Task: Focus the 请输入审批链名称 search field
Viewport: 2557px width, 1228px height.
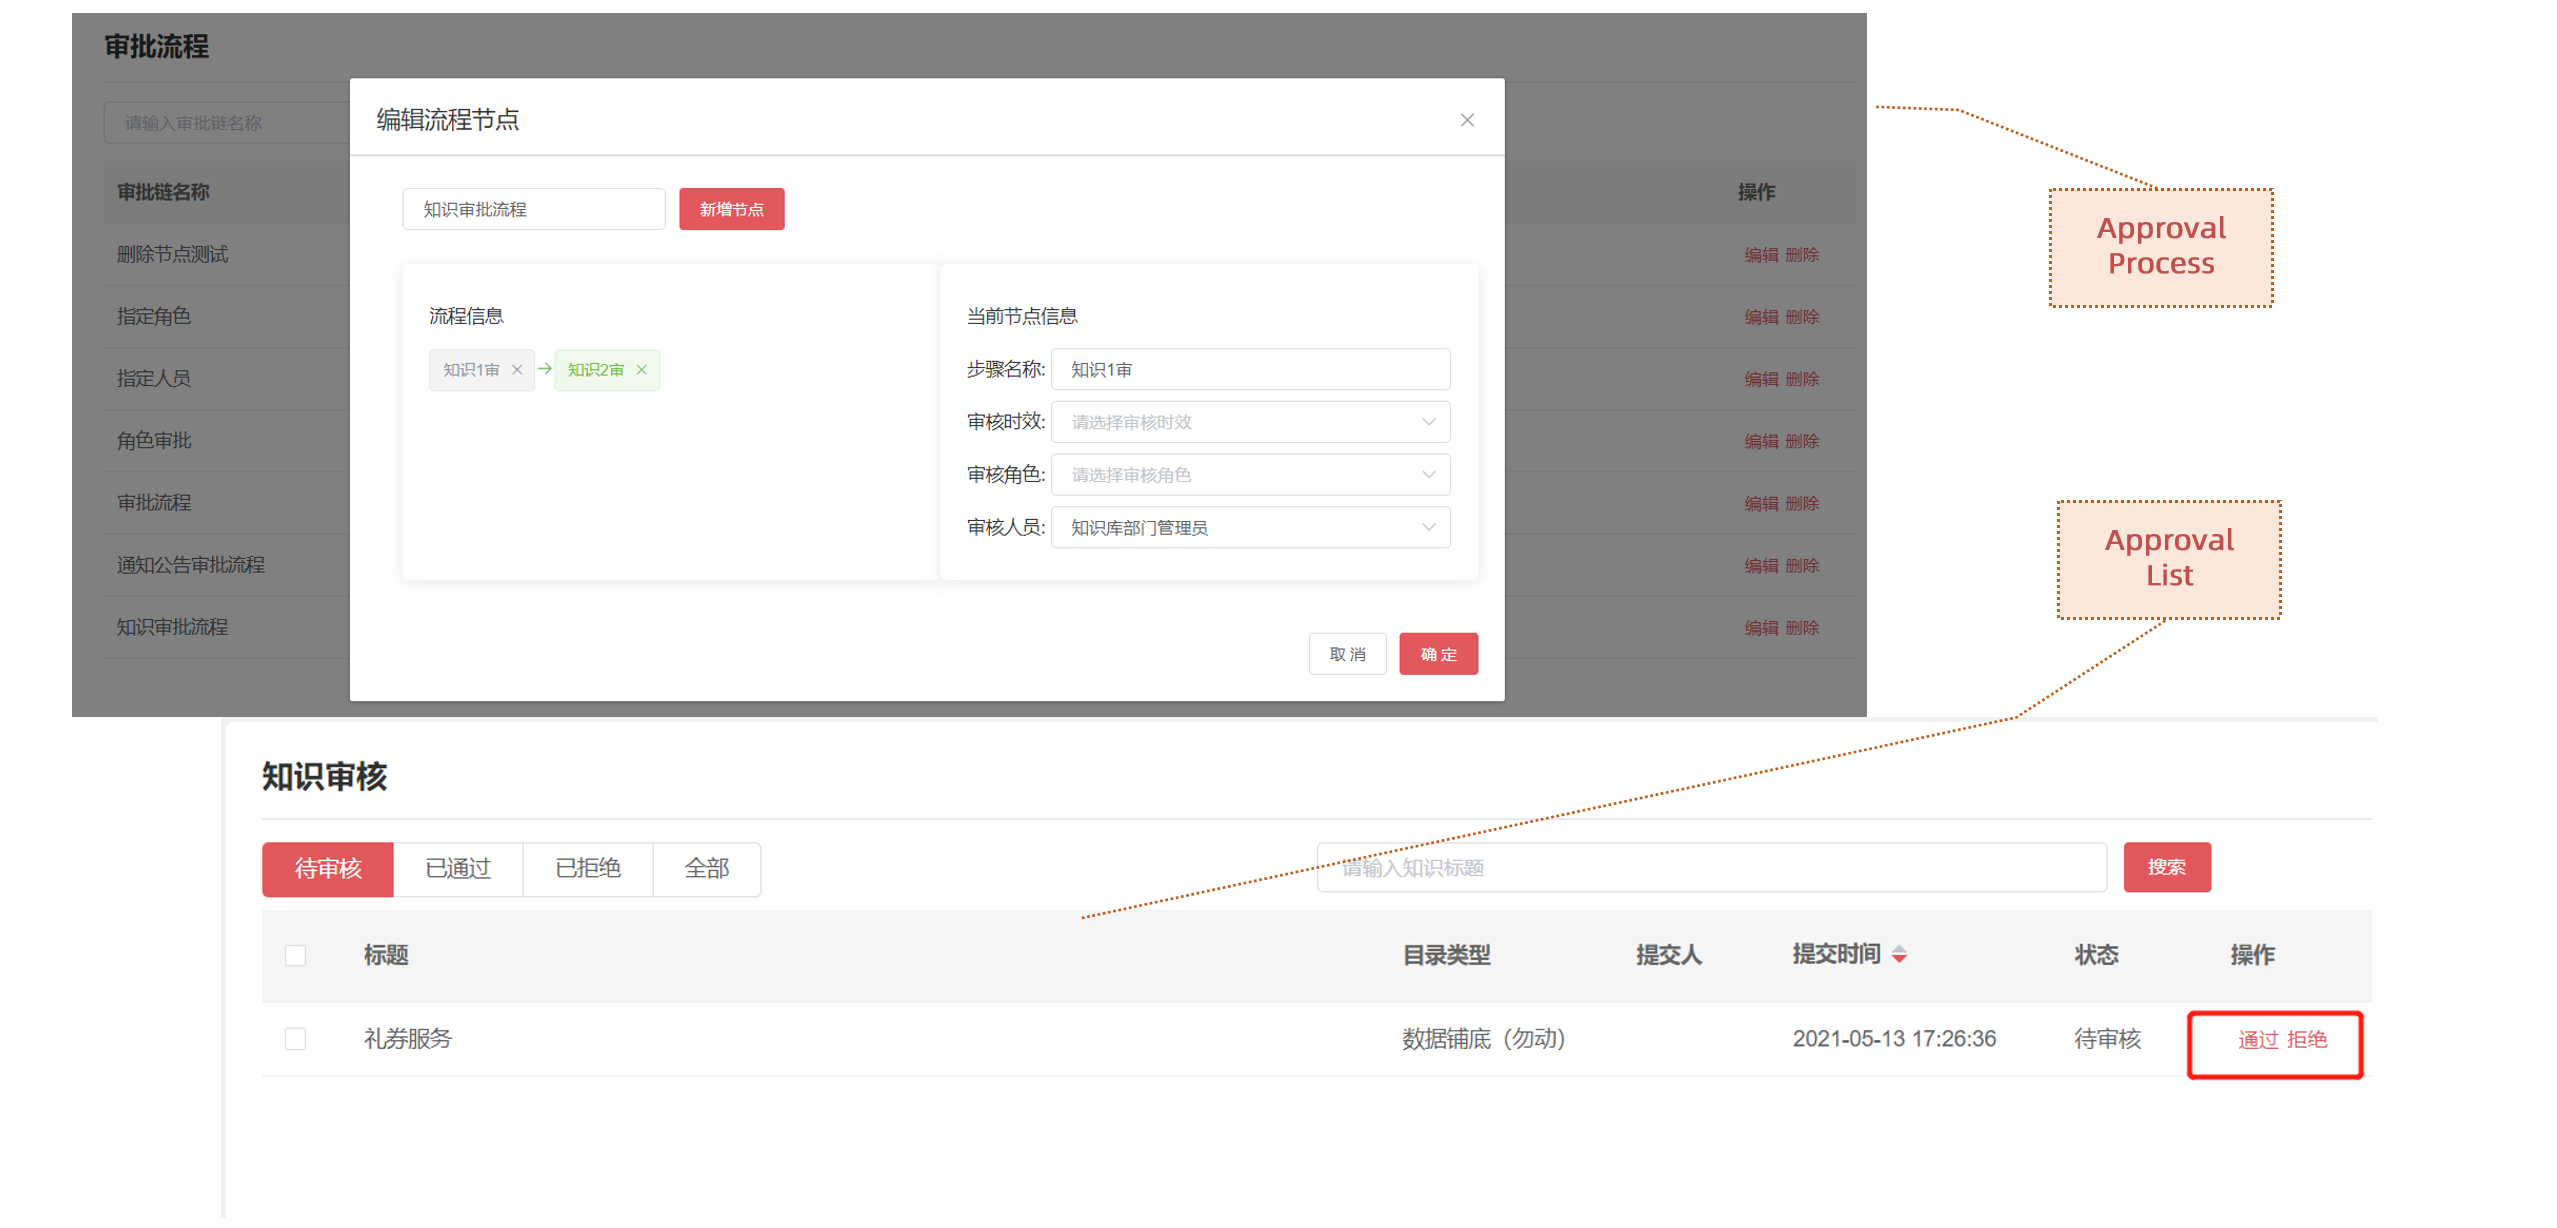Action: pos(228,123)
